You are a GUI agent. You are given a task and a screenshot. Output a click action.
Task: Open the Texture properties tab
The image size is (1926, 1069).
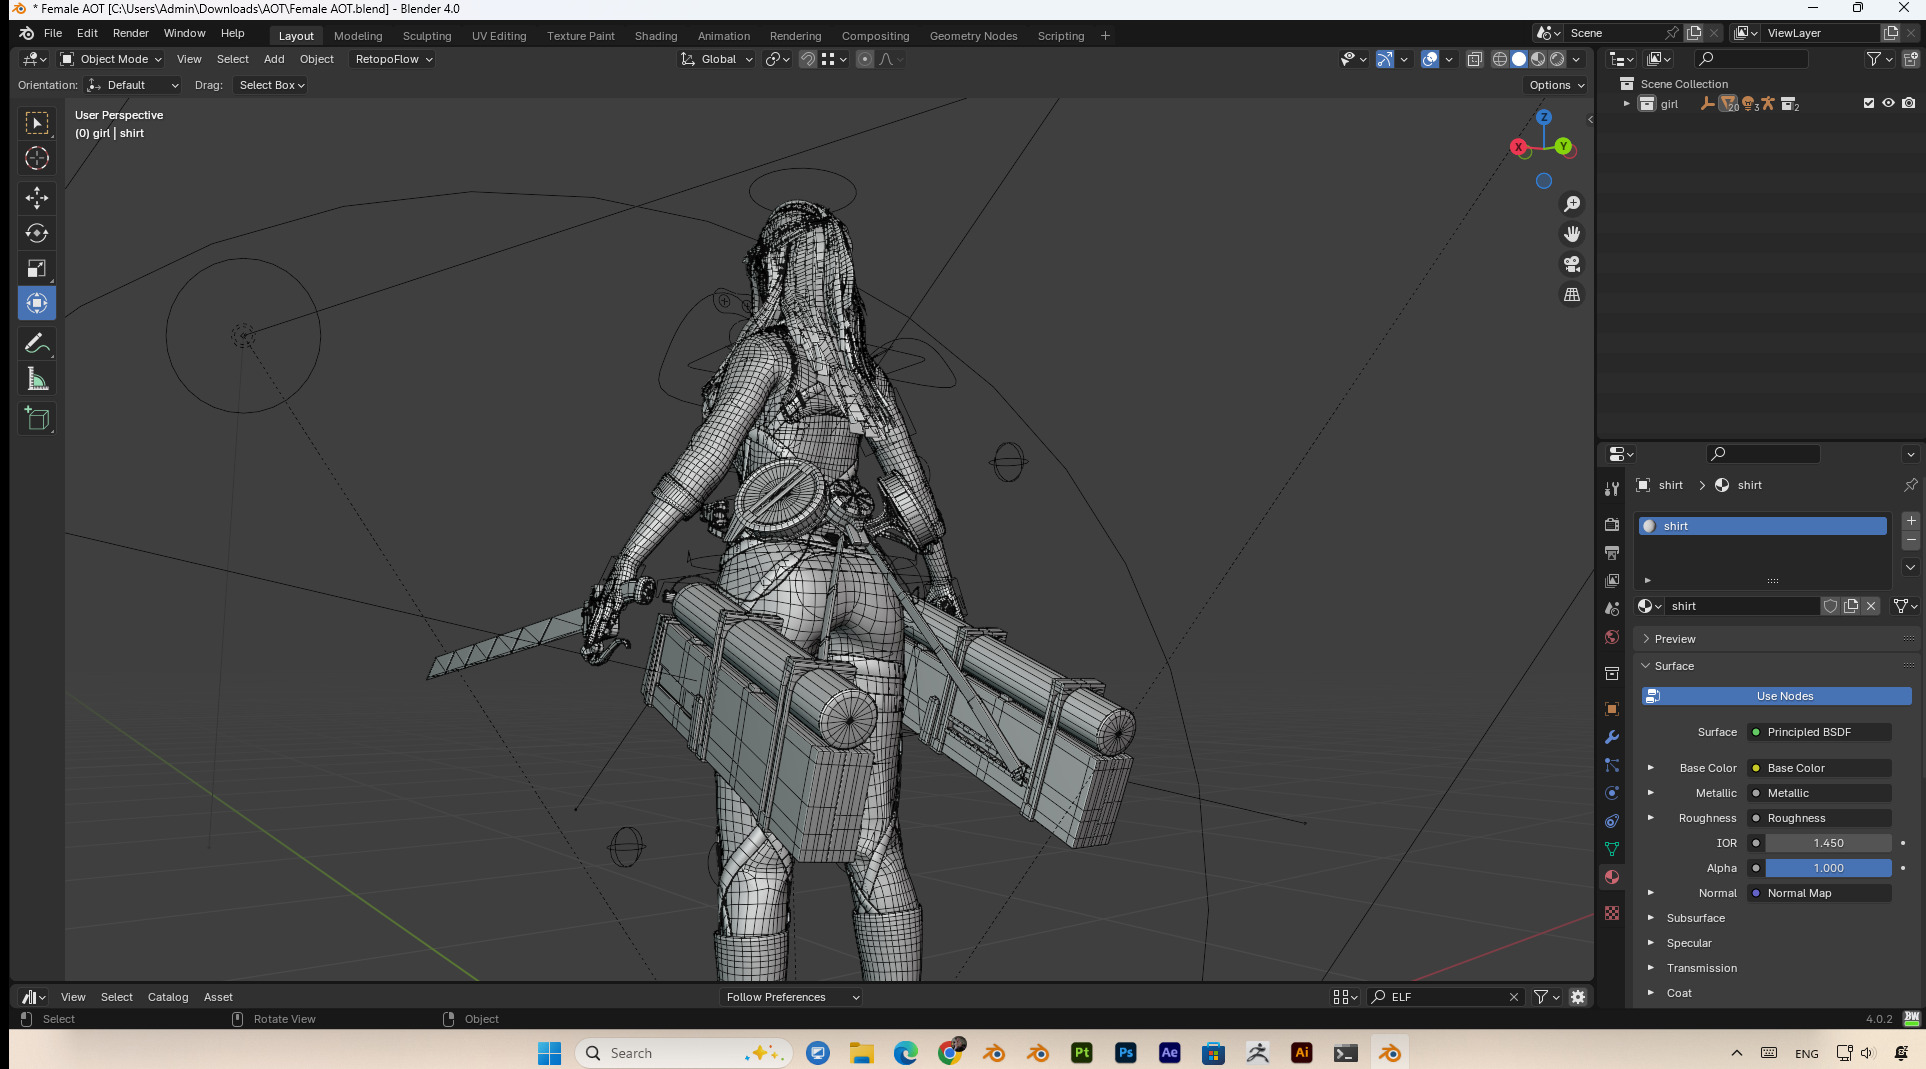[1612, 913]
